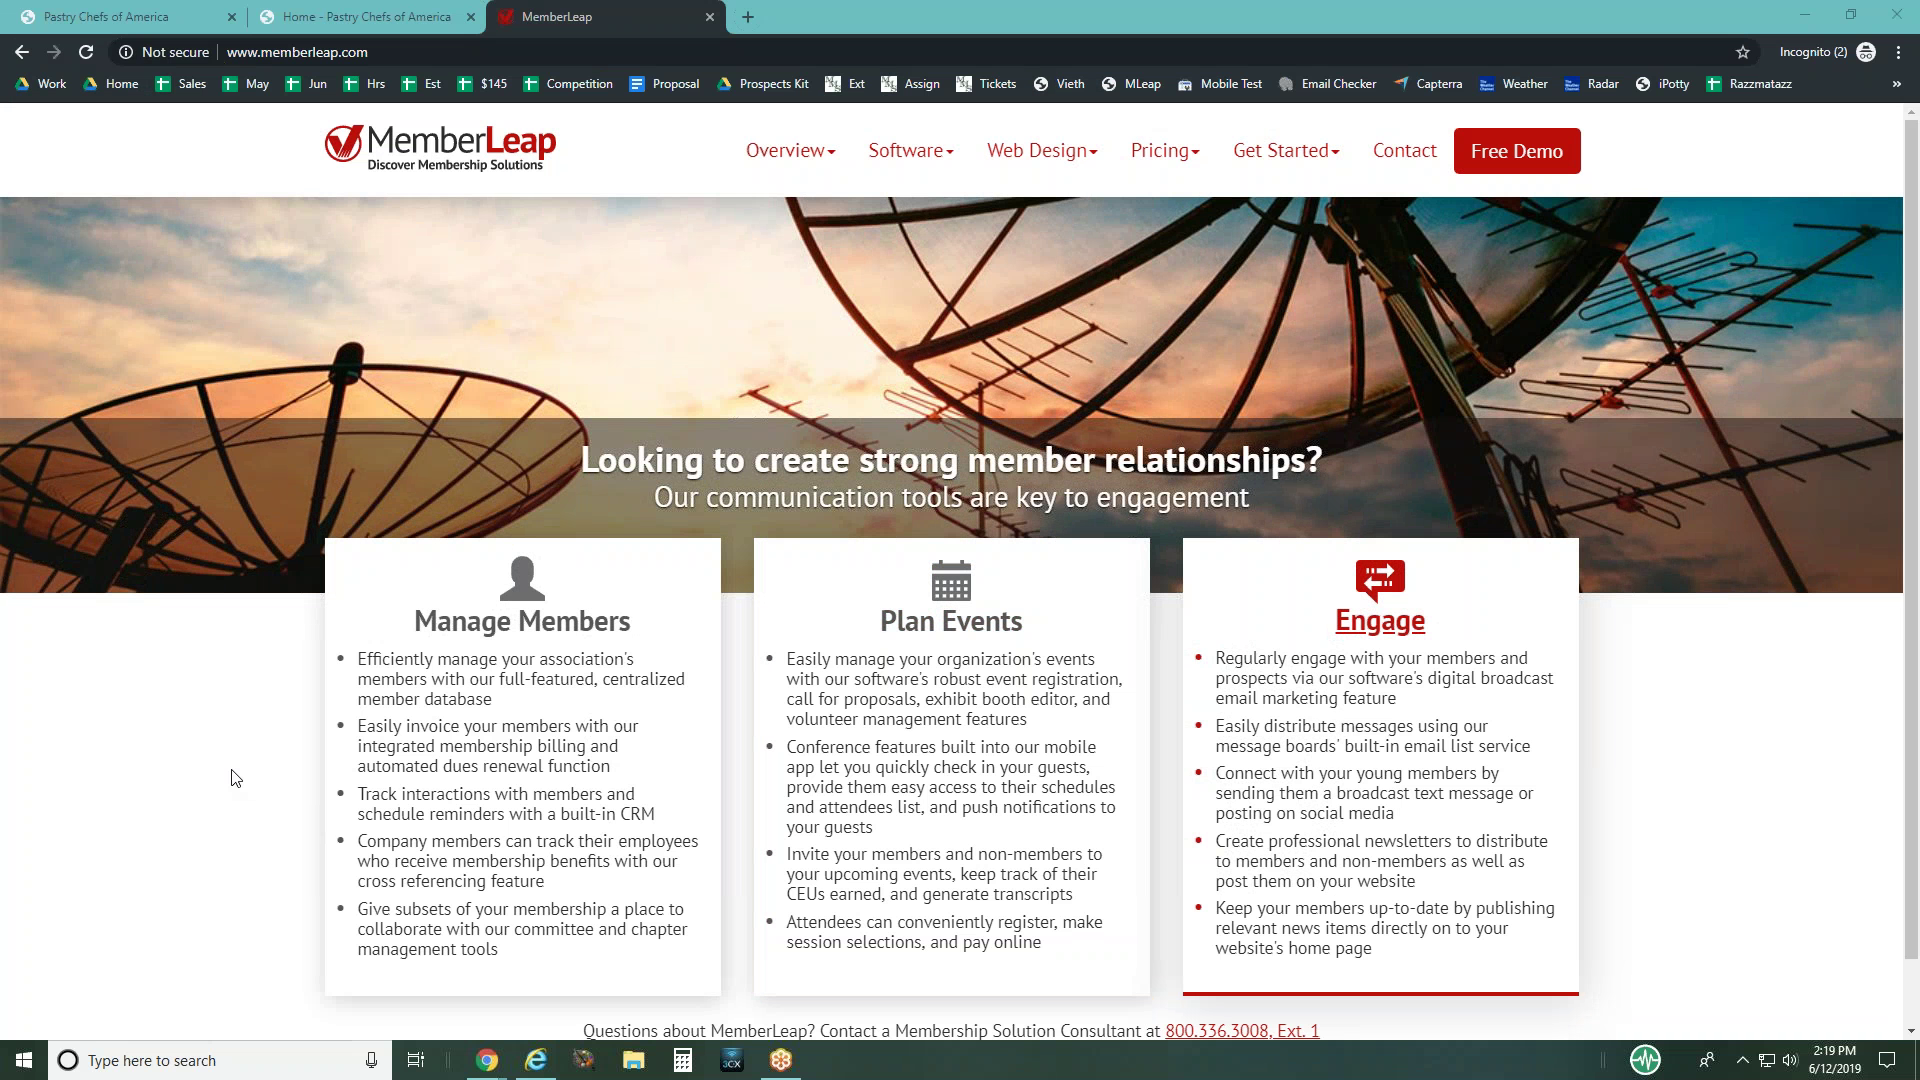This screenshot has width=1920, height=1080.
Task: Open the Tickets bookmark
Action: [x=986, y=84]
